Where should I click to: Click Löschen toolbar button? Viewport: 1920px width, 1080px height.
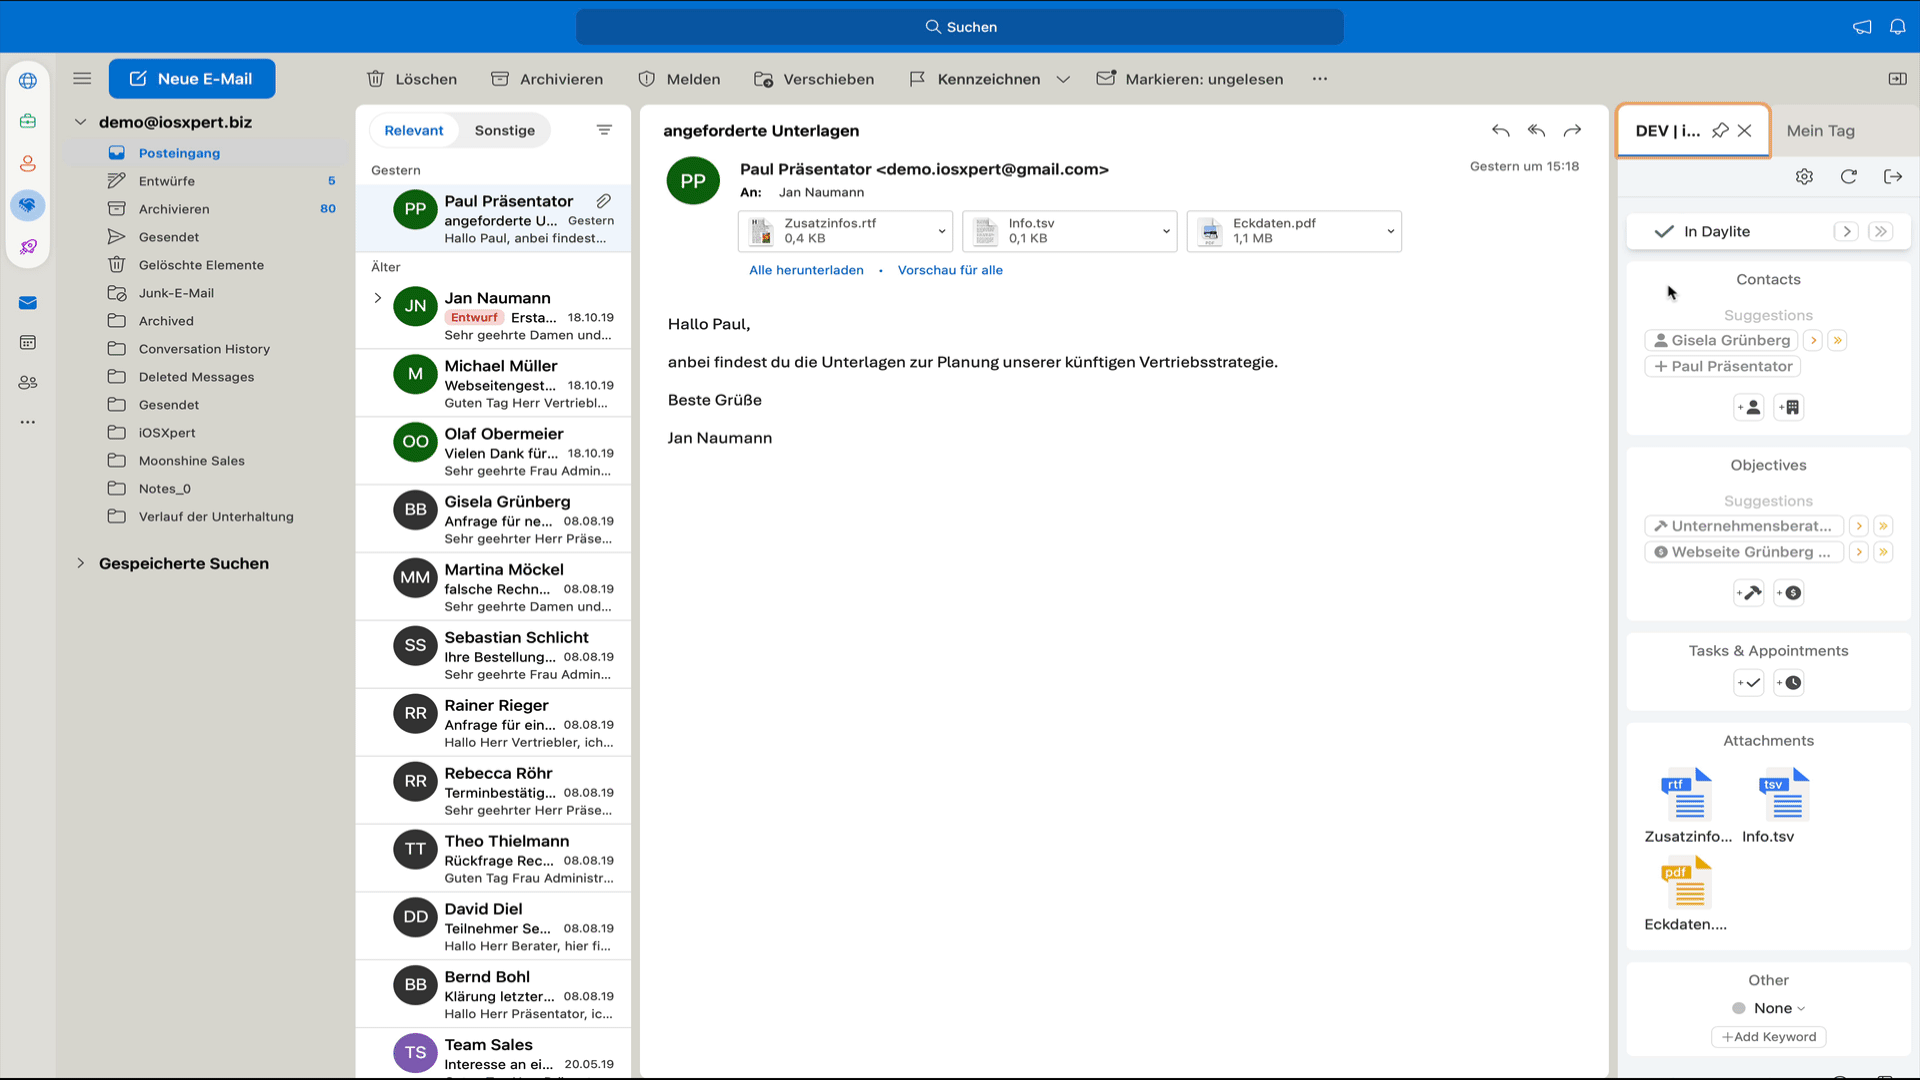click(412, 79)
